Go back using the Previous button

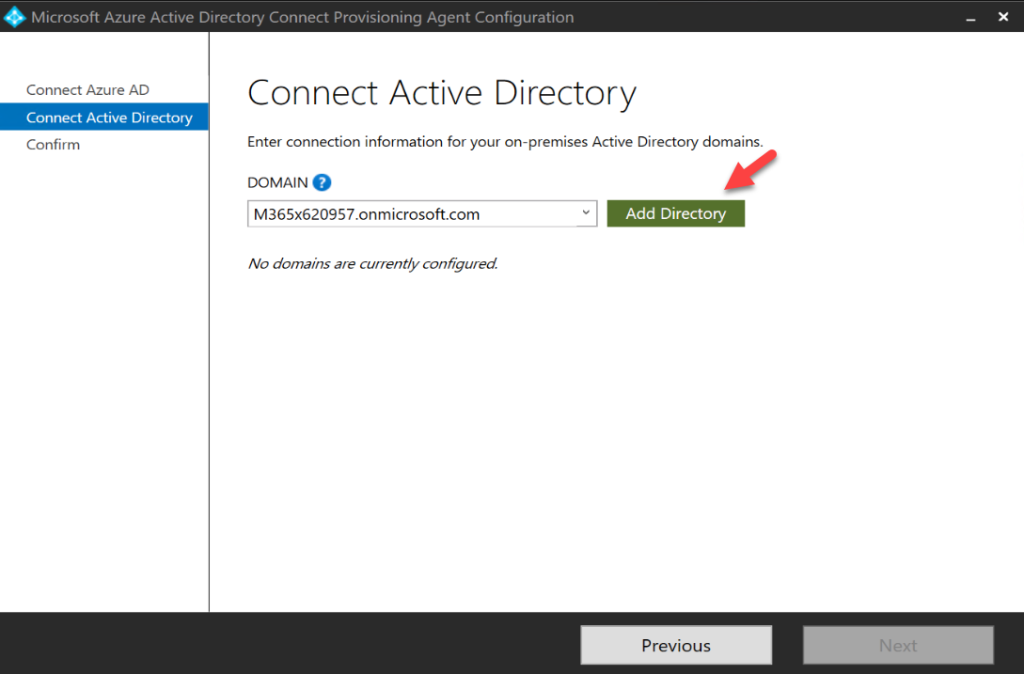(675, 645)
